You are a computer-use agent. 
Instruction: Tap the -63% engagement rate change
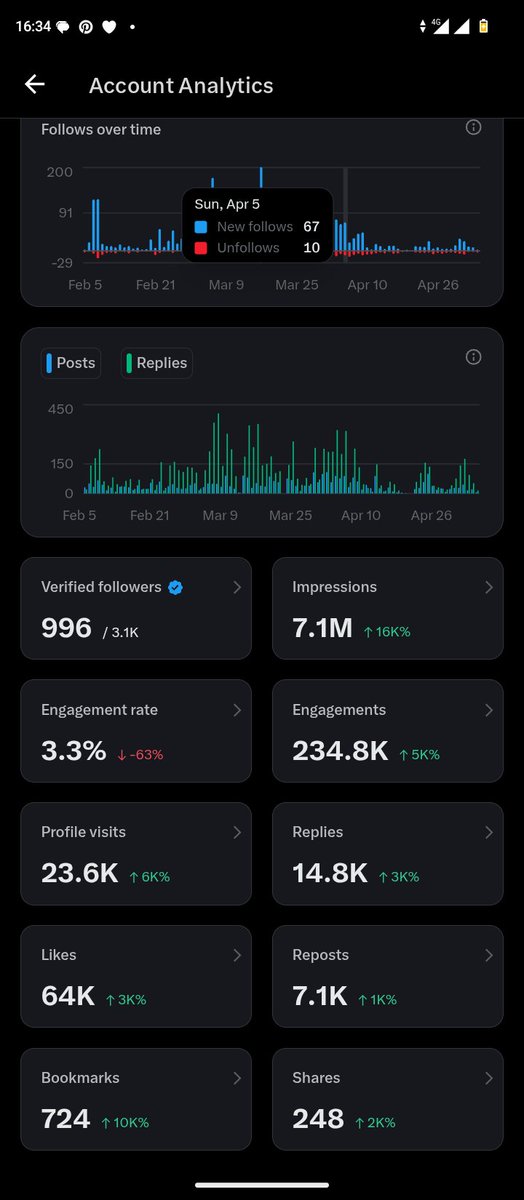[140, 754]
